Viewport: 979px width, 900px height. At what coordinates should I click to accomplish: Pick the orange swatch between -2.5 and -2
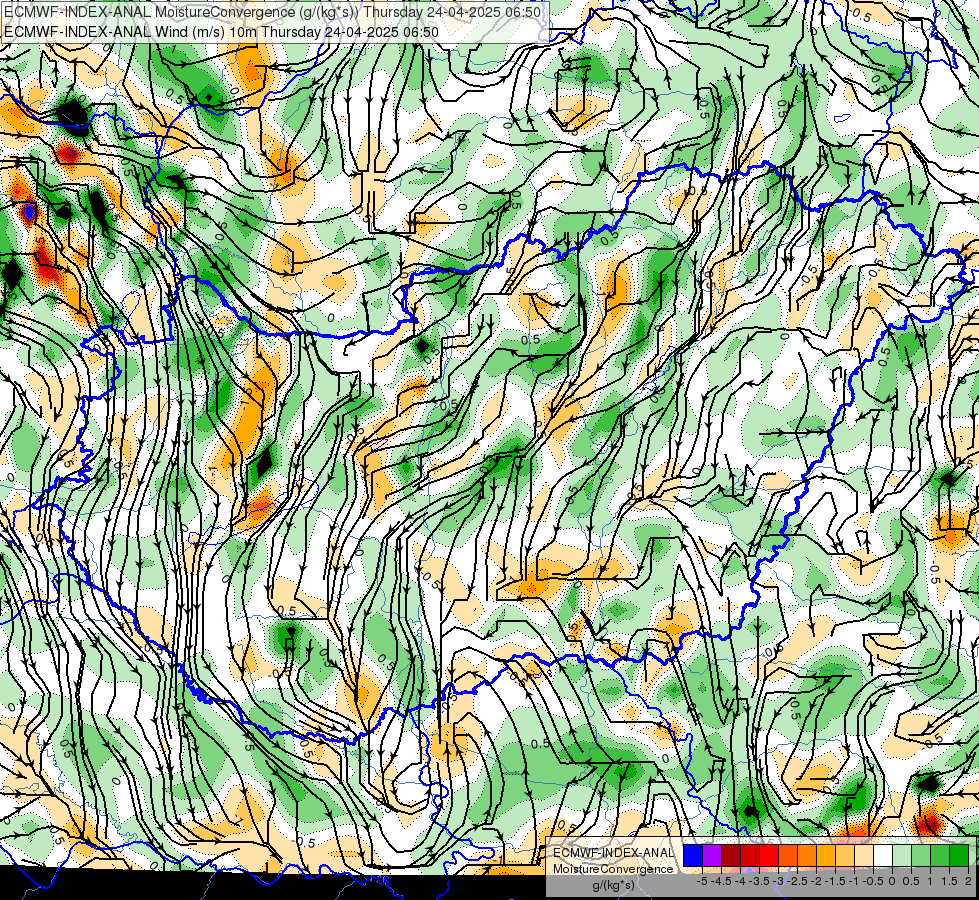pyautogui.click(x=807, y=855)
